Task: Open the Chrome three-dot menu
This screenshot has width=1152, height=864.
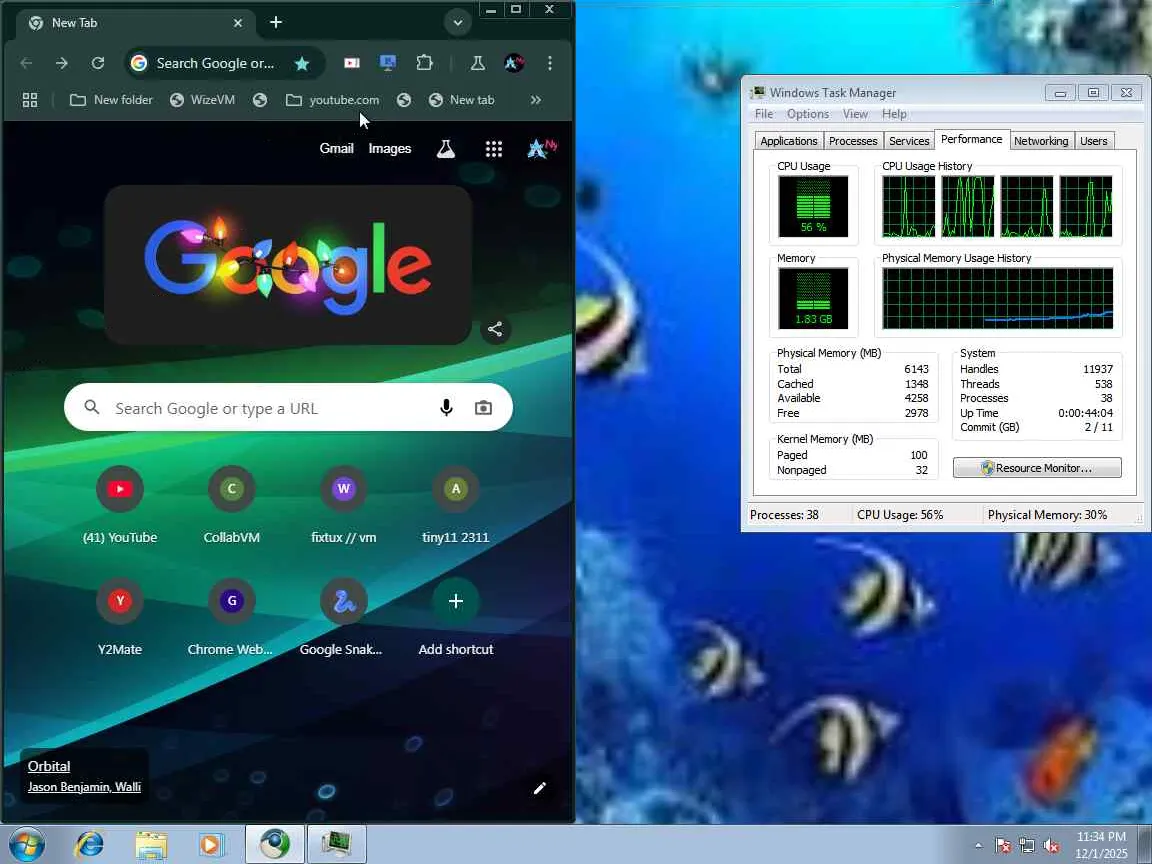Action: [550, 63]
